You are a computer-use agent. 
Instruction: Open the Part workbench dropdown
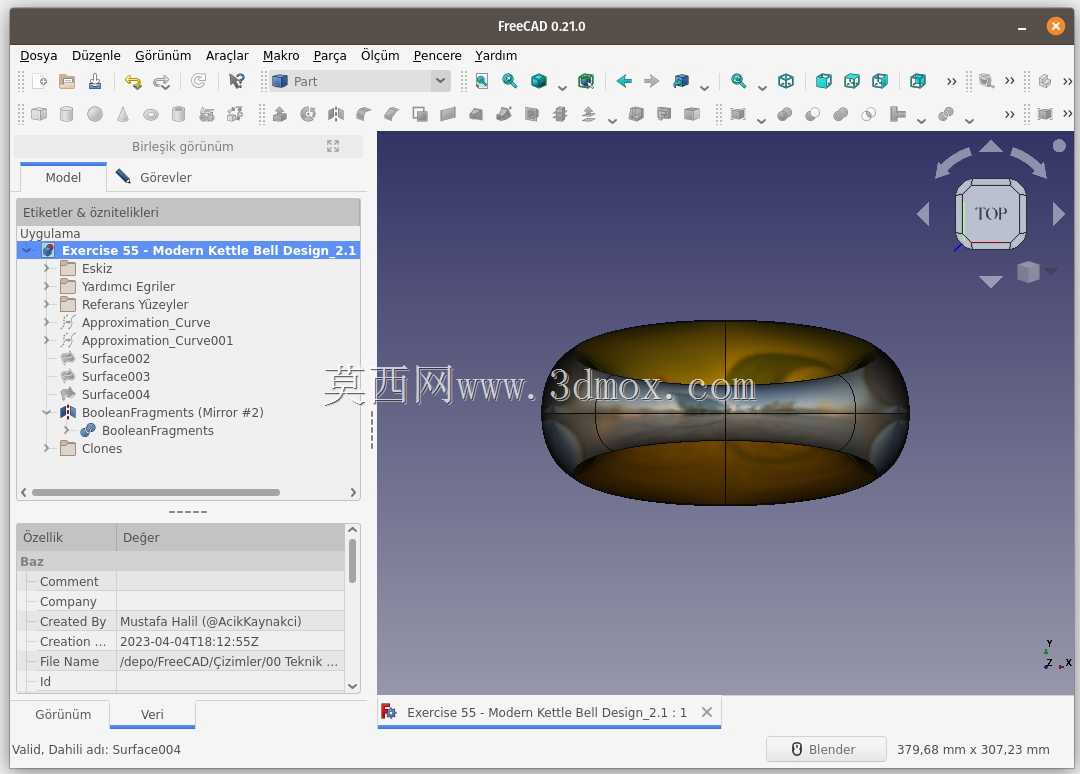(360, 81)
